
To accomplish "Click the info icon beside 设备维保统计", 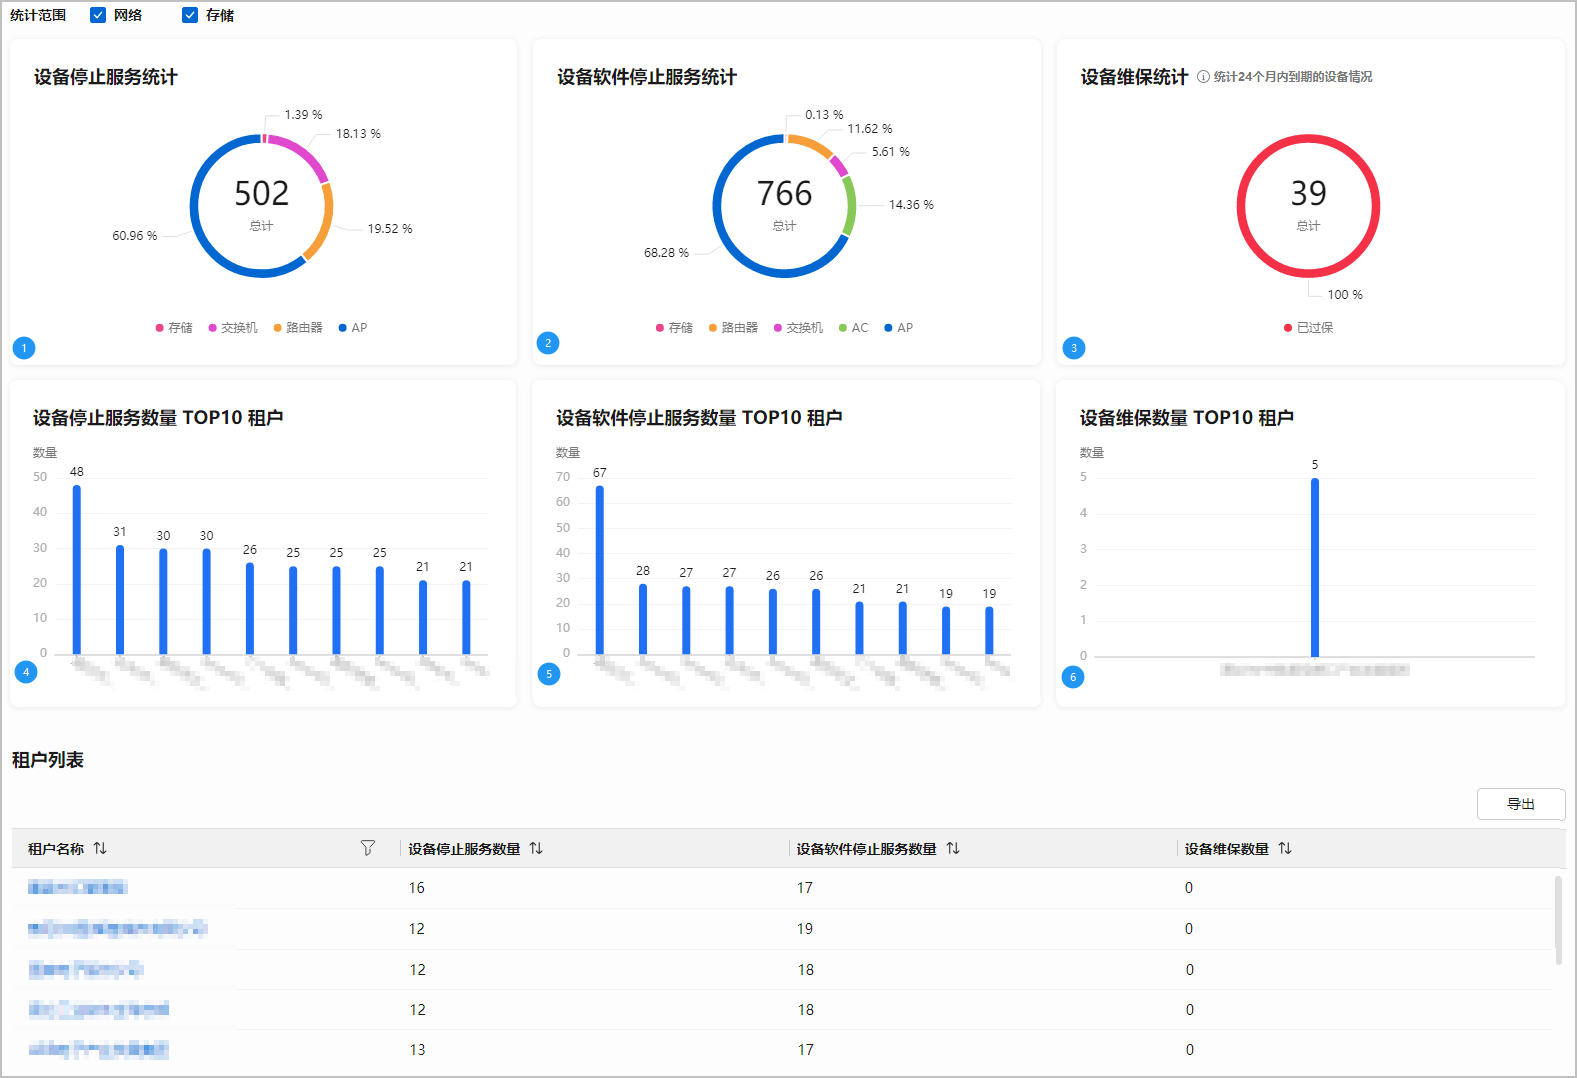I will click(x=1203, y=77).
